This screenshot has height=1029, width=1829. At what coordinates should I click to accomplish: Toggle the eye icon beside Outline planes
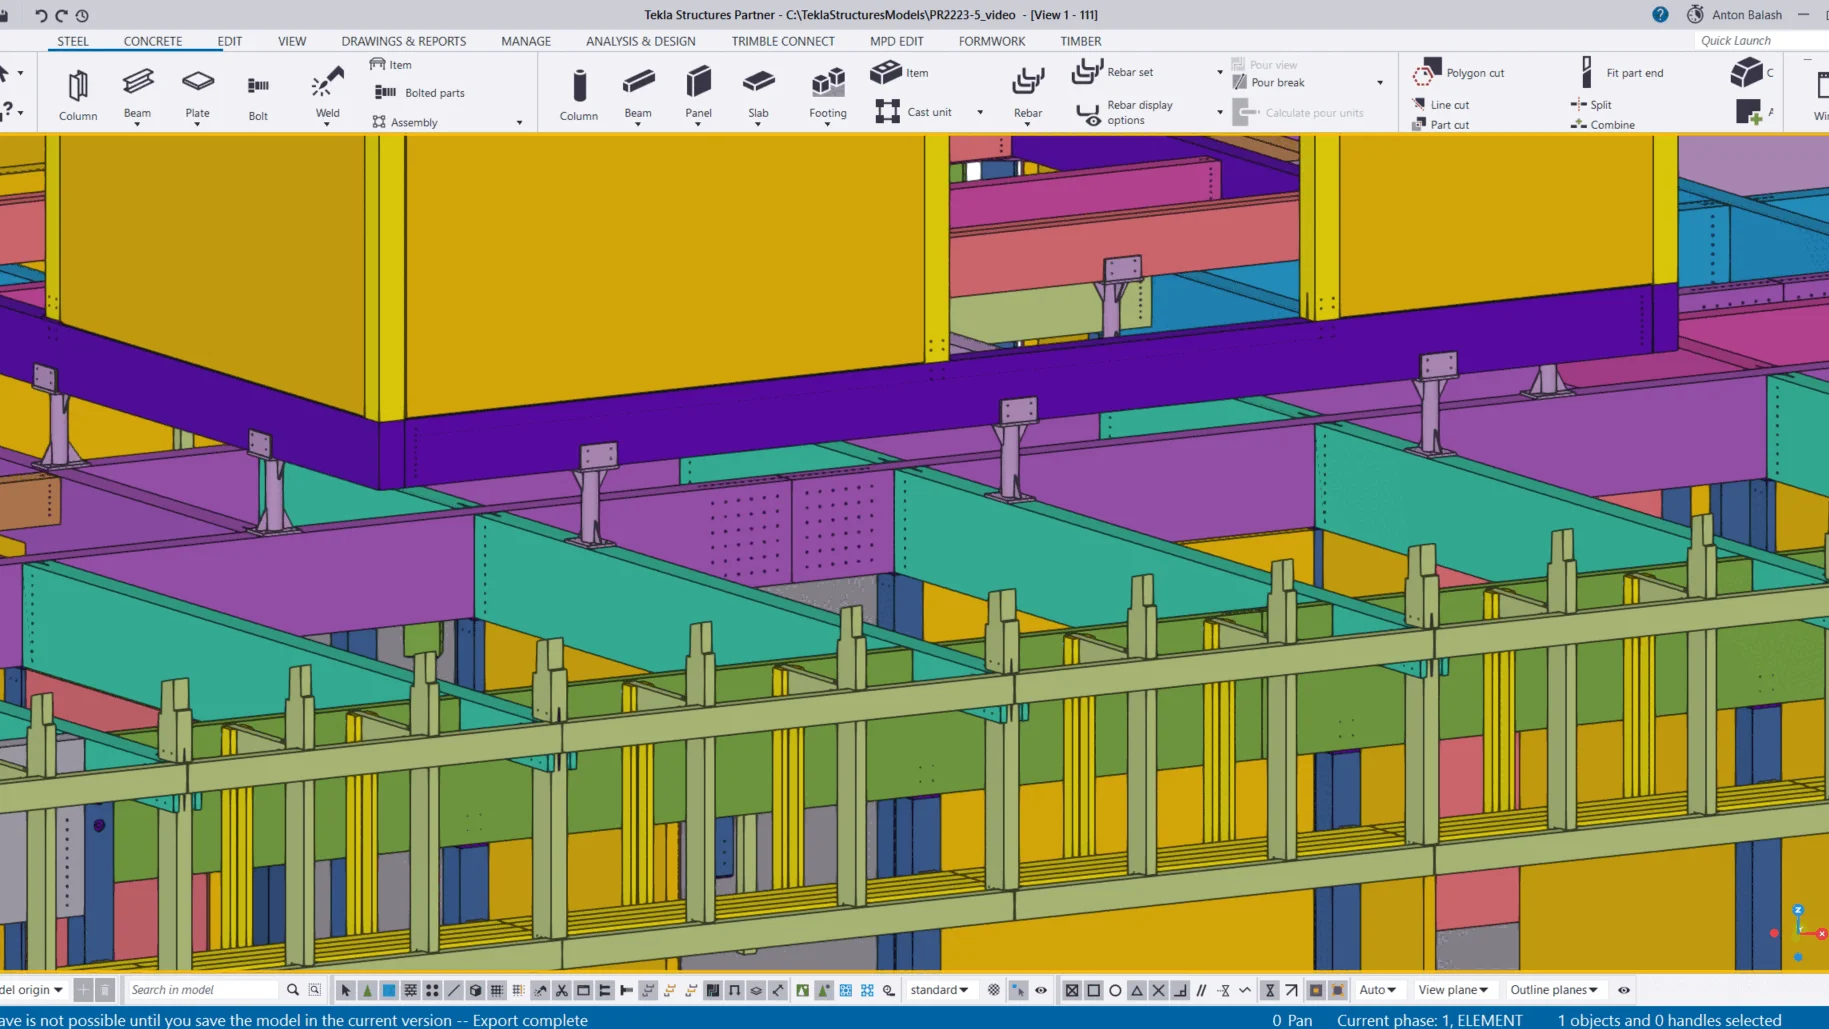pos(1624,990)
